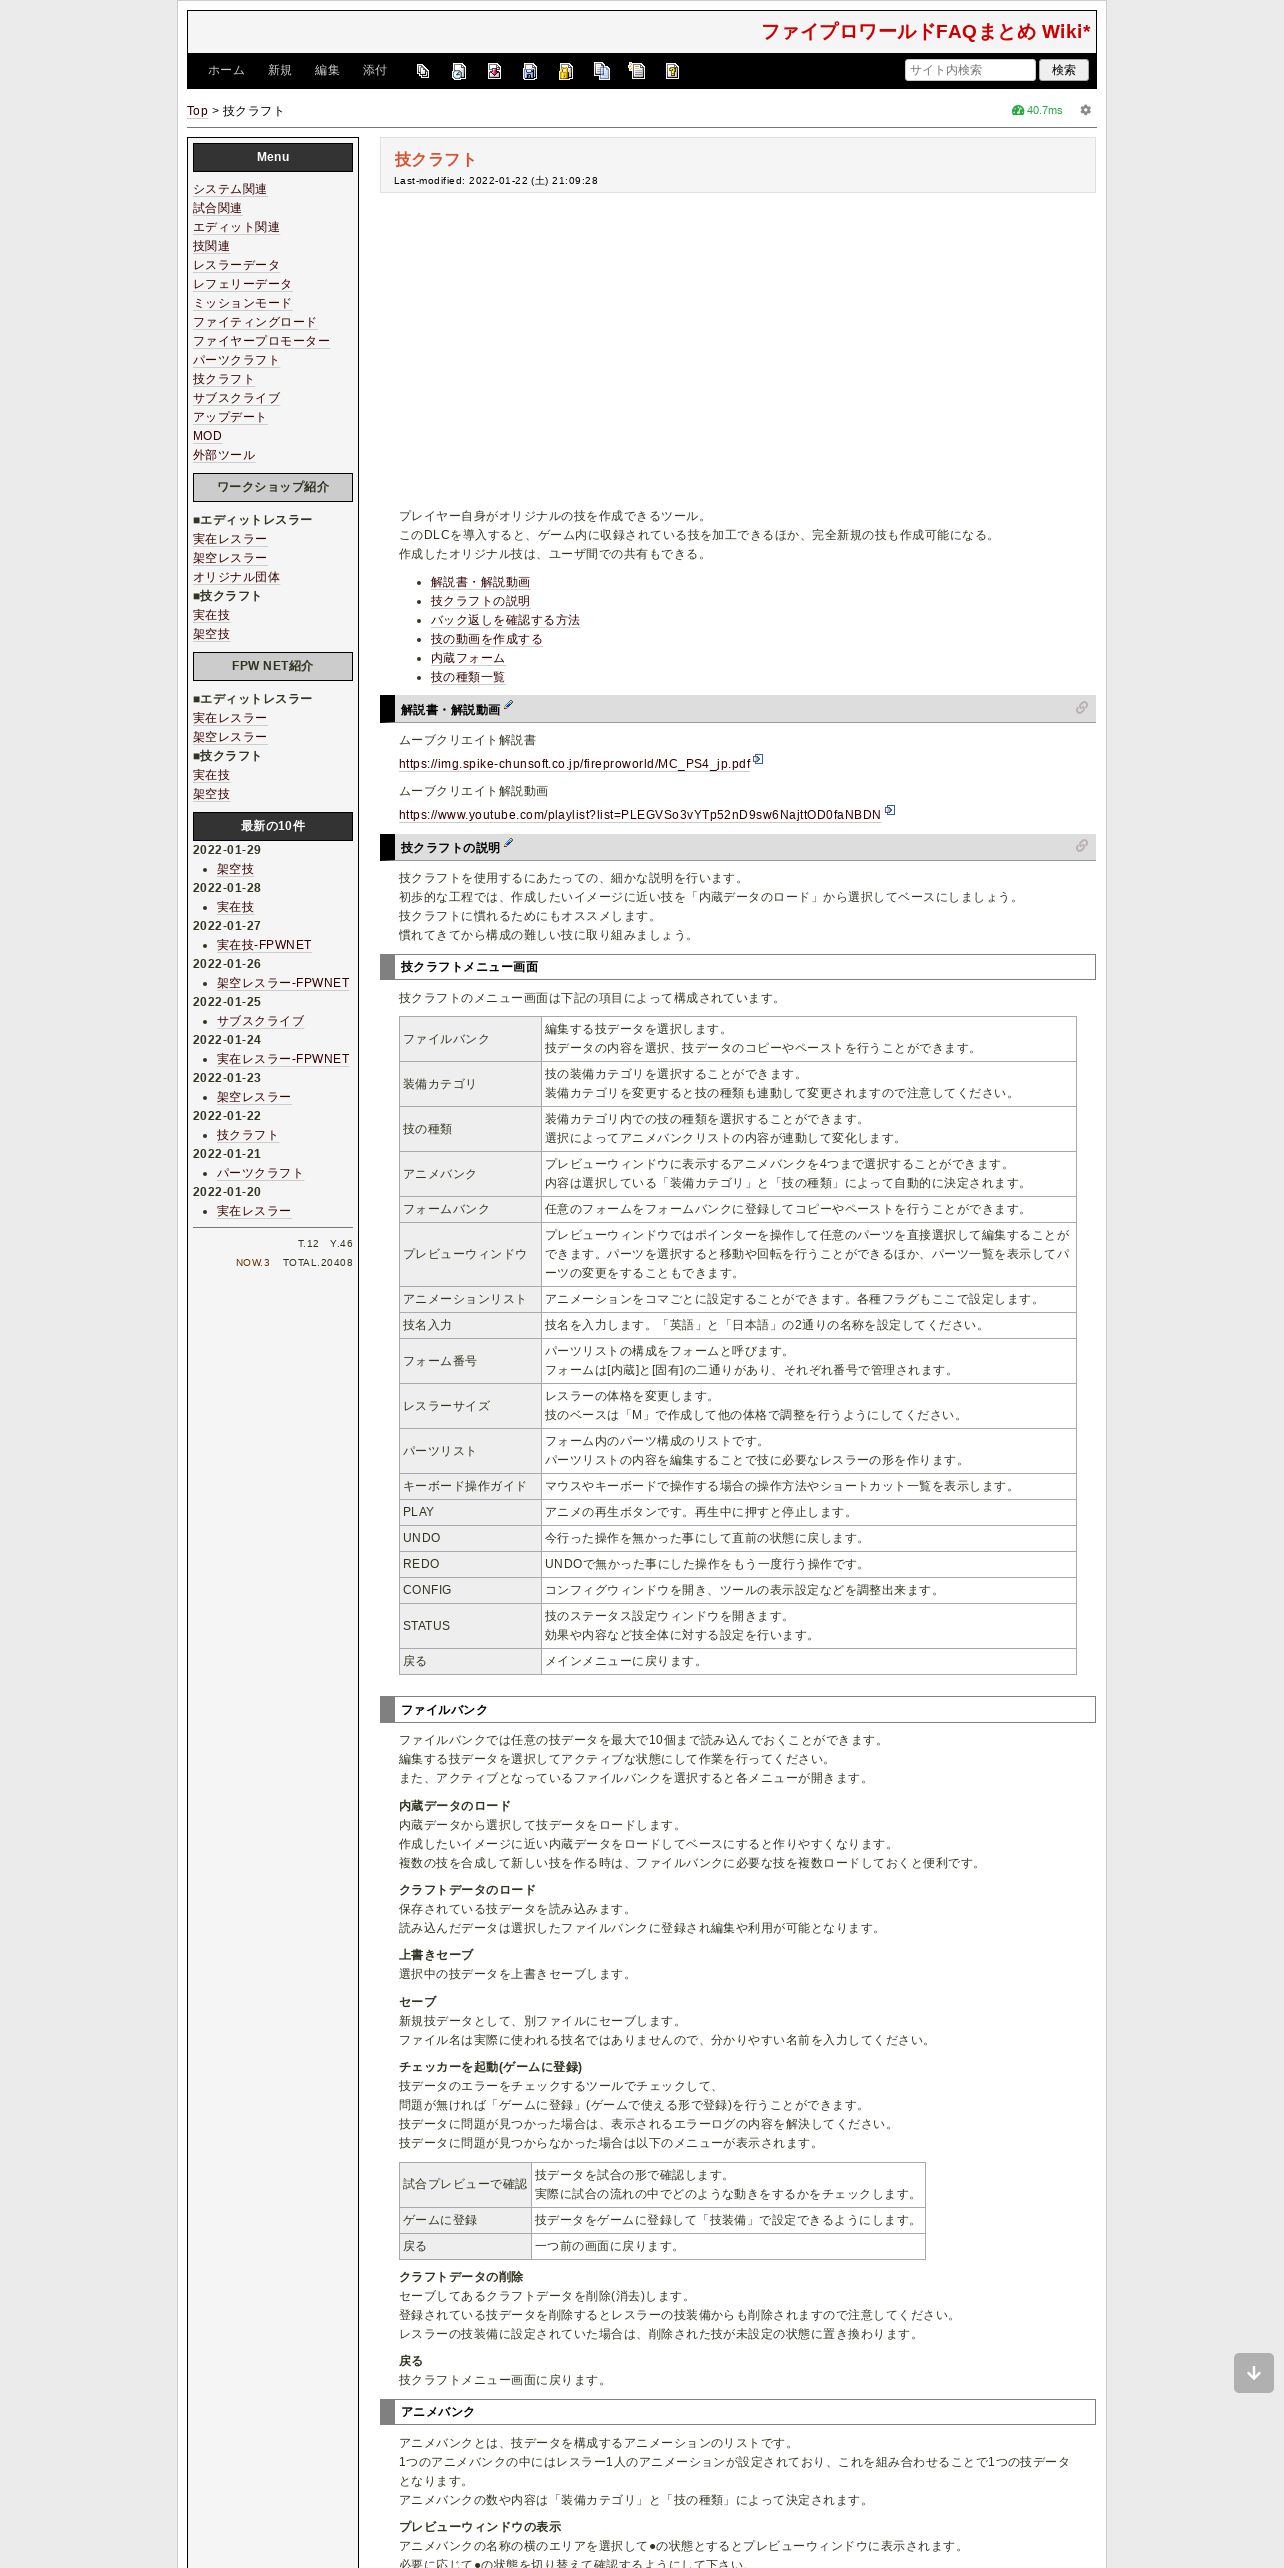
Task: Open 実在技-FPWNET under 2022-01-27
Action: pyautogui.click(x=264, y=945)
